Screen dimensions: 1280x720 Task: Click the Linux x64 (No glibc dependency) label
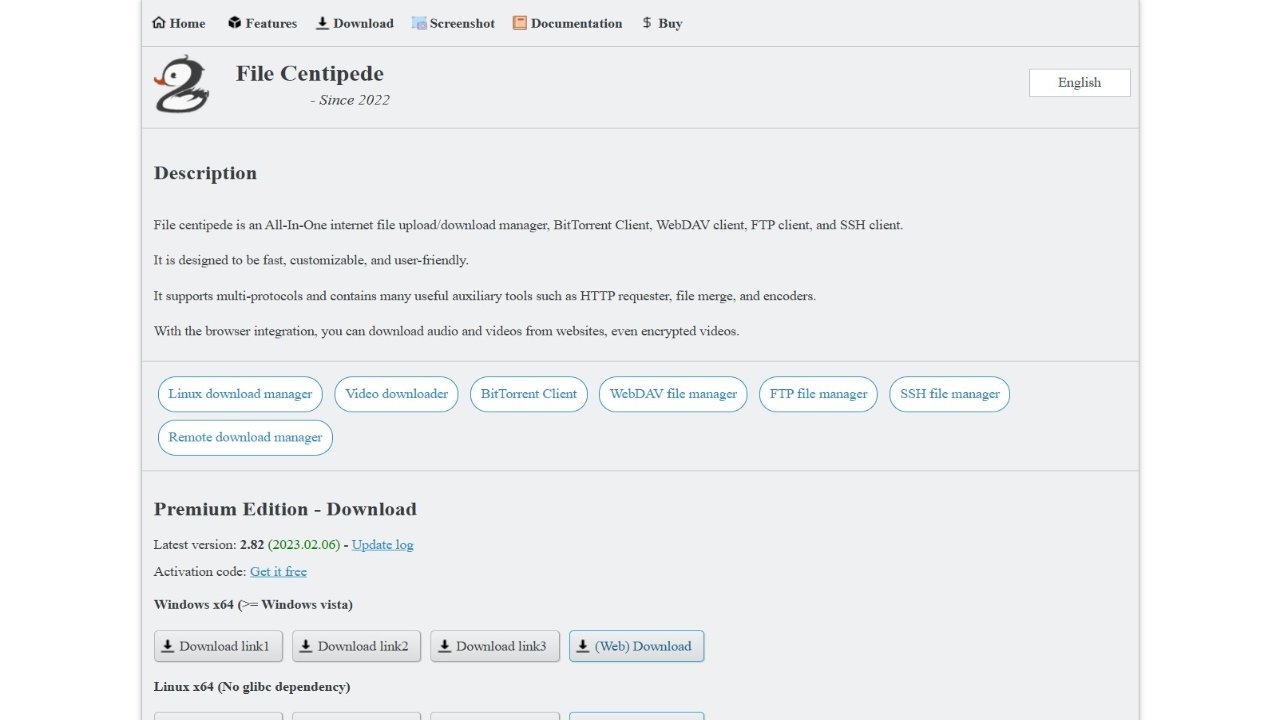[x=252, y=687]
